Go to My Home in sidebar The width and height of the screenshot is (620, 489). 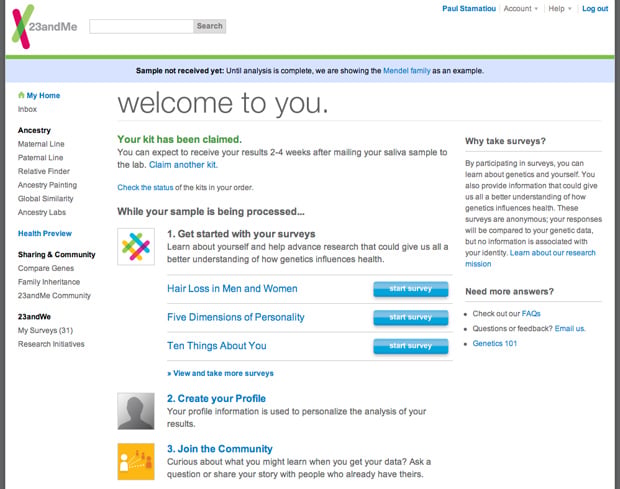(43, 95)
